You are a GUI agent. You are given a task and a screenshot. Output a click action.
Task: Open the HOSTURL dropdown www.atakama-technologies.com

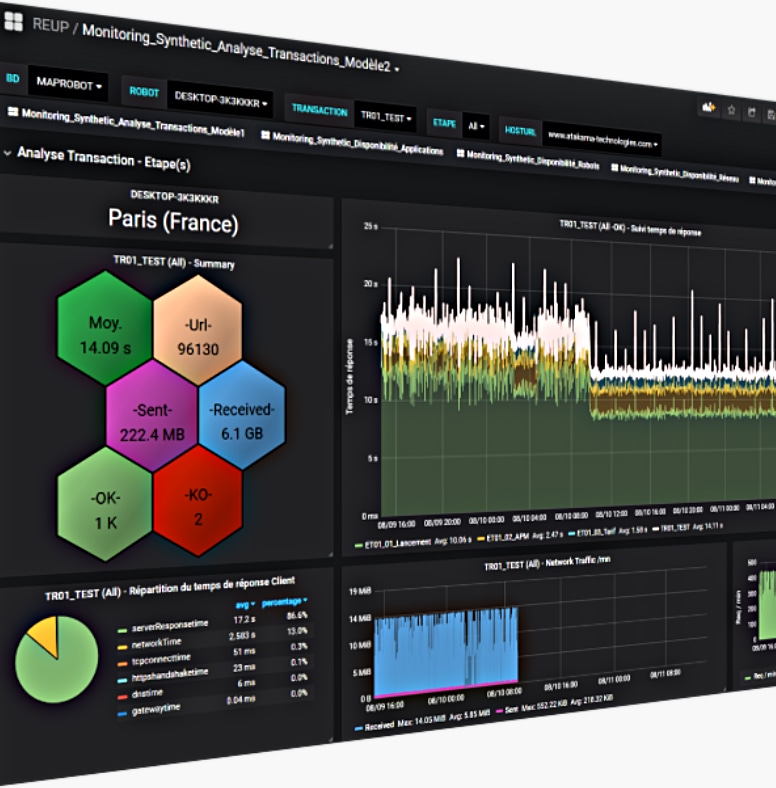click(x=602, y=139)
